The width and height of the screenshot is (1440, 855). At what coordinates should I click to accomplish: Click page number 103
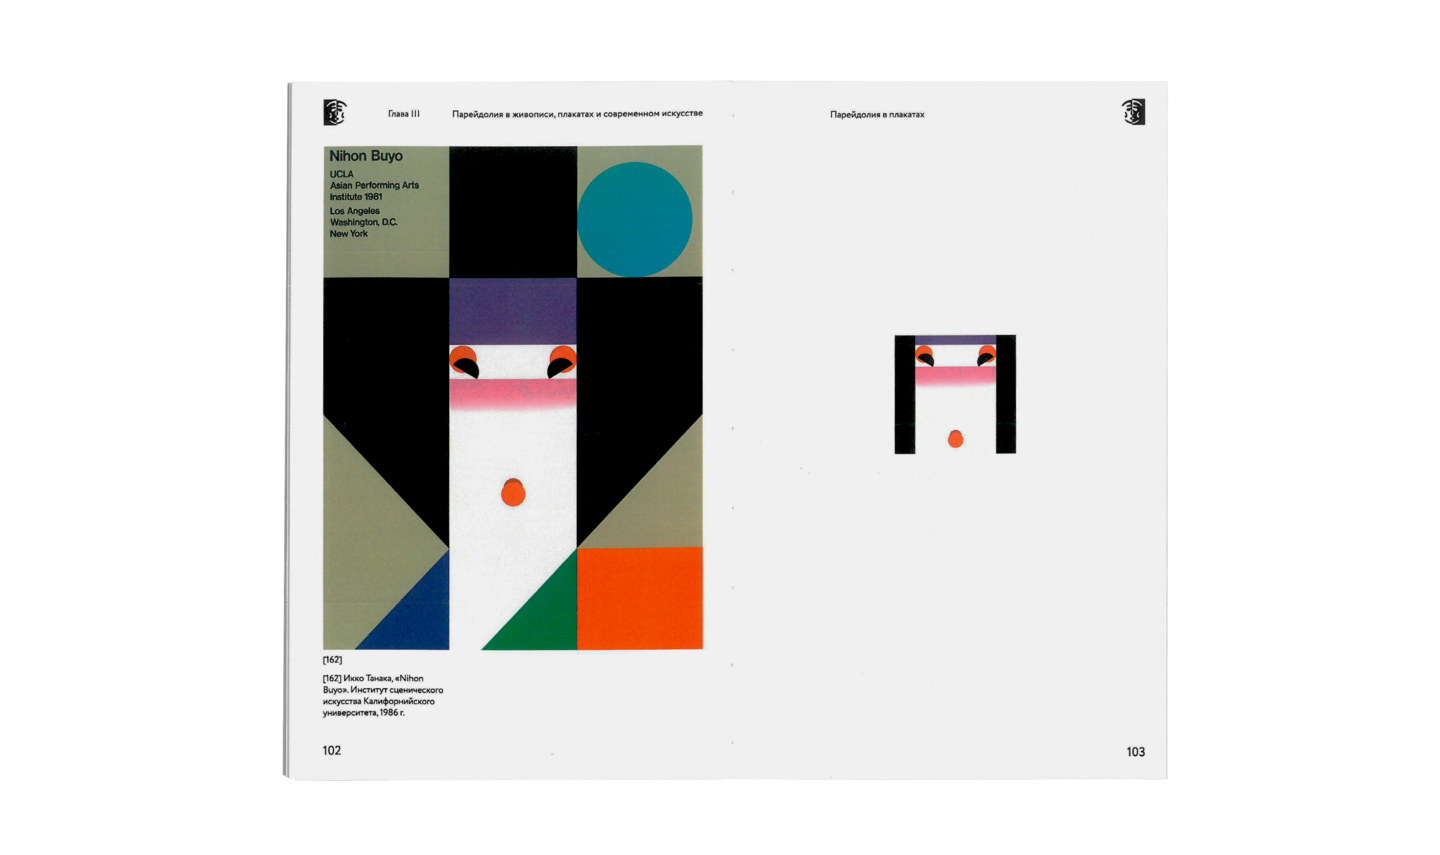1136,752
